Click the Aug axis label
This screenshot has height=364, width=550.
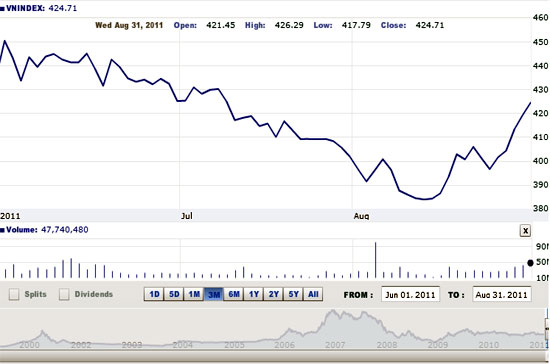361,216
